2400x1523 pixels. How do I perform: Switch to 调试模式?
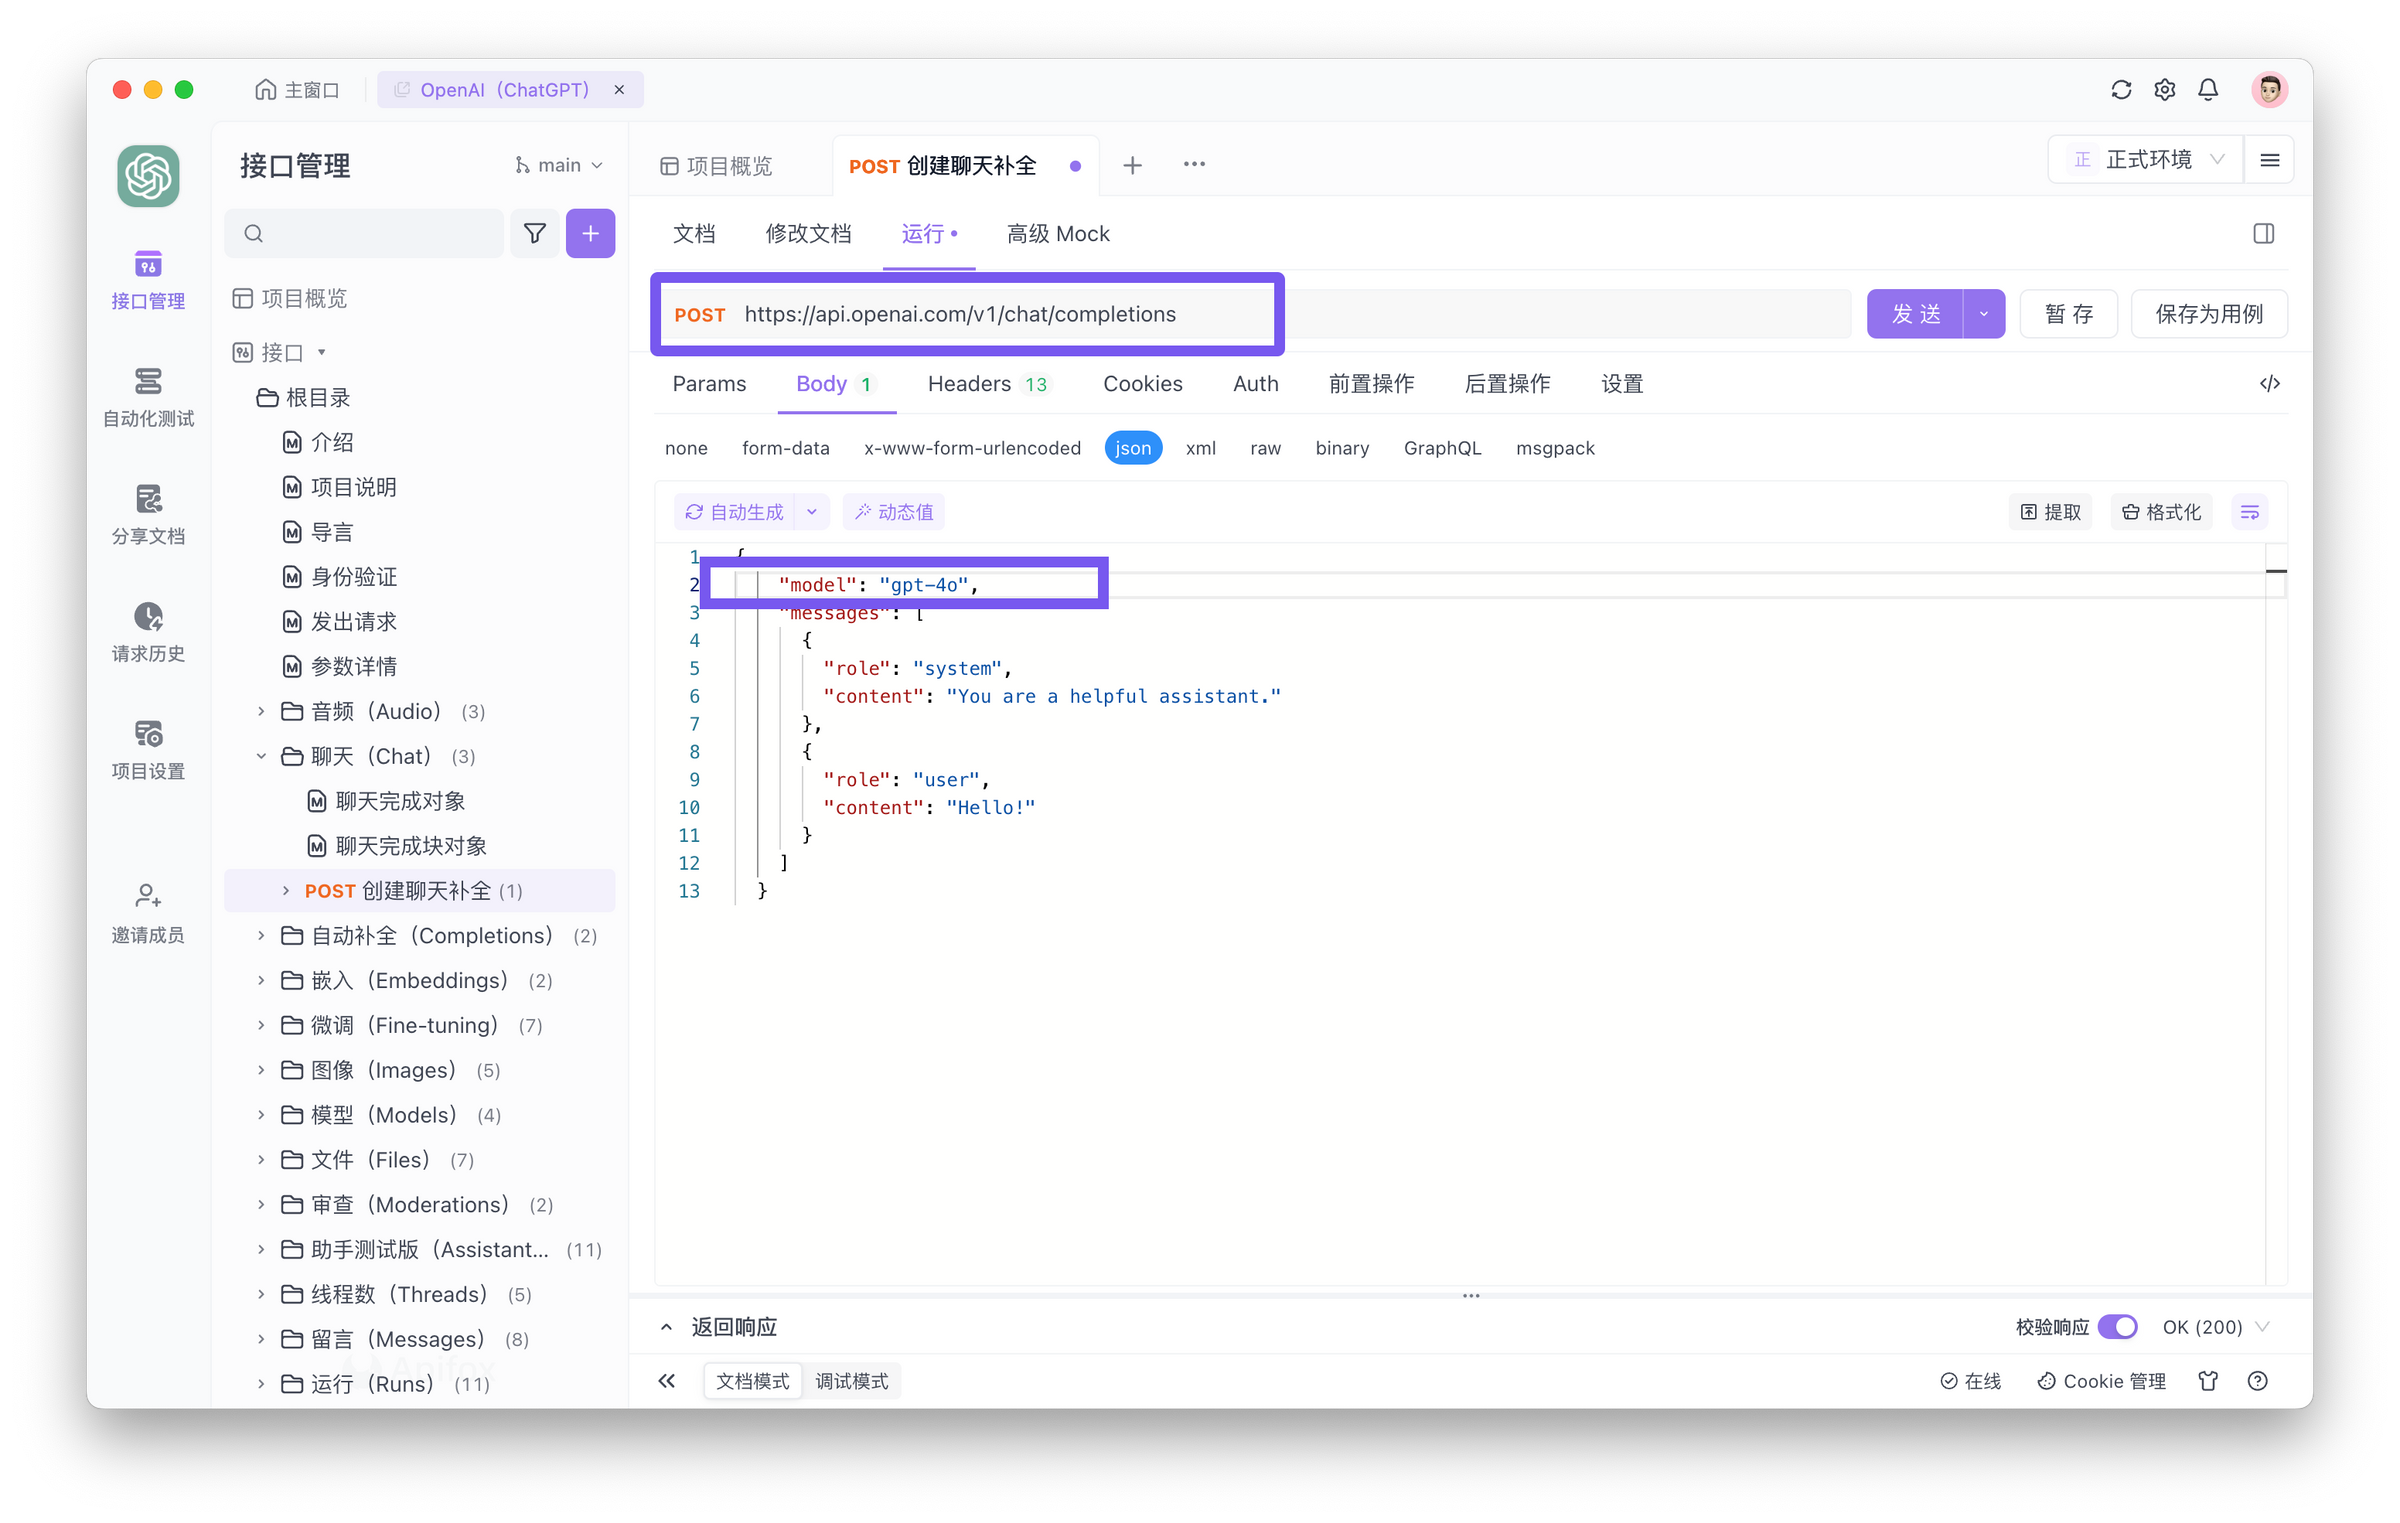(852, 1380)
